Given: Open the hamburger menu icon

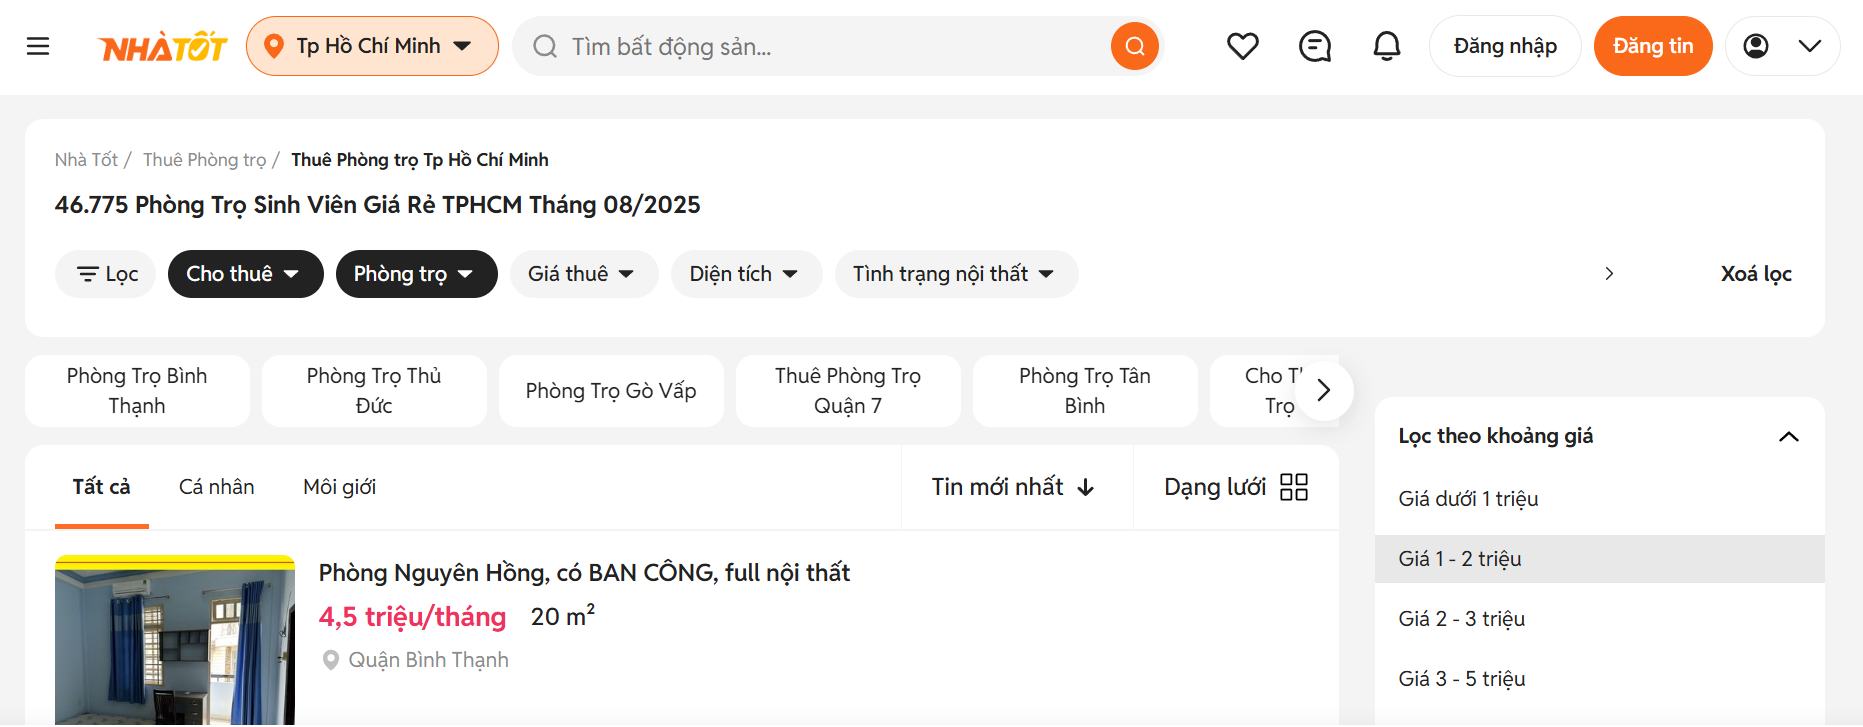Looking at the screenshot, I should [x=38, y=46].
